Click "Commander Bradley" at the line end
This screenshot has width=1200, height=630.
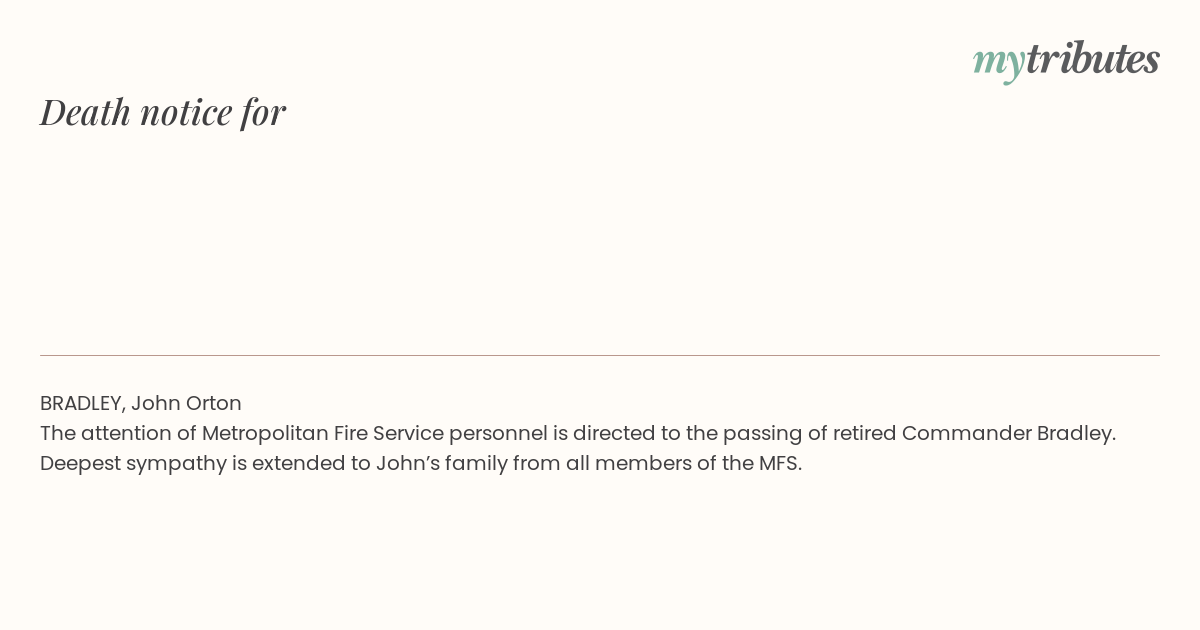point(1009,433)
